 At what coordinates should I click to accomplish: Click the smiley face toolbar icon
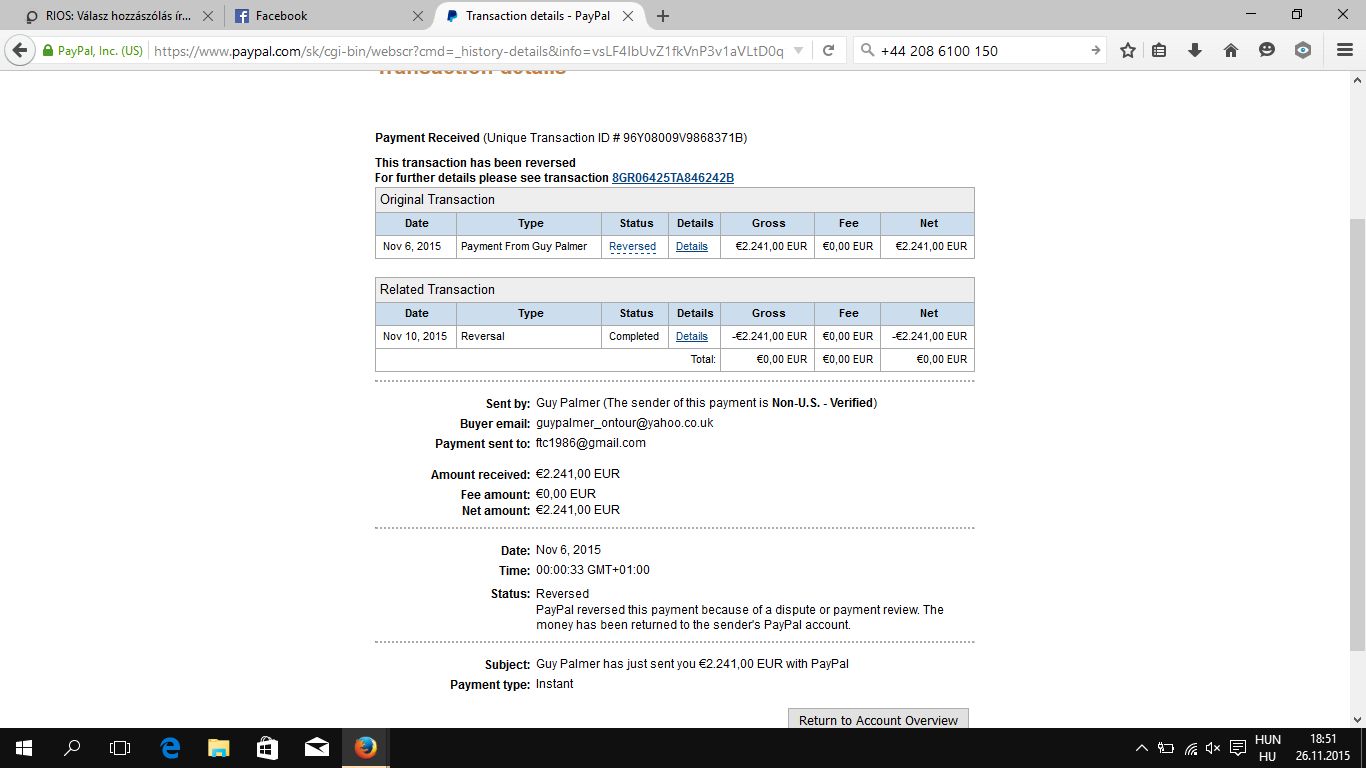[x=1267, y=51]
